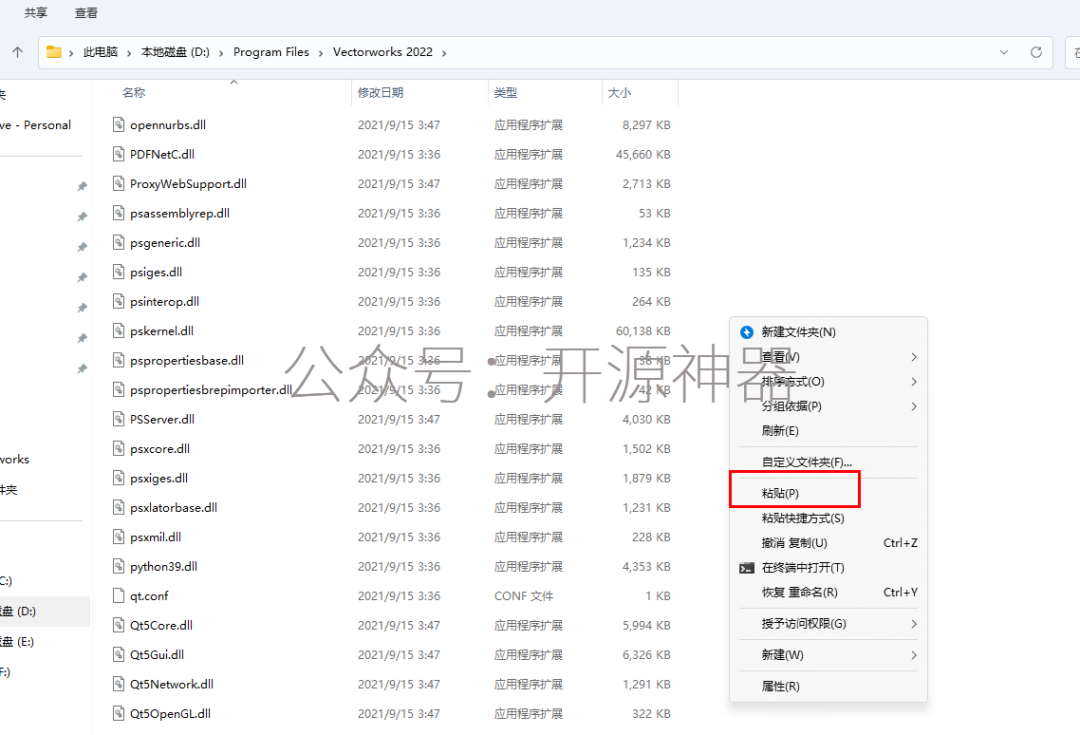This screenshot has height=735, width=1080.
Task: Click the psinterop.dll file icon
Action: [x=118, y=301]
